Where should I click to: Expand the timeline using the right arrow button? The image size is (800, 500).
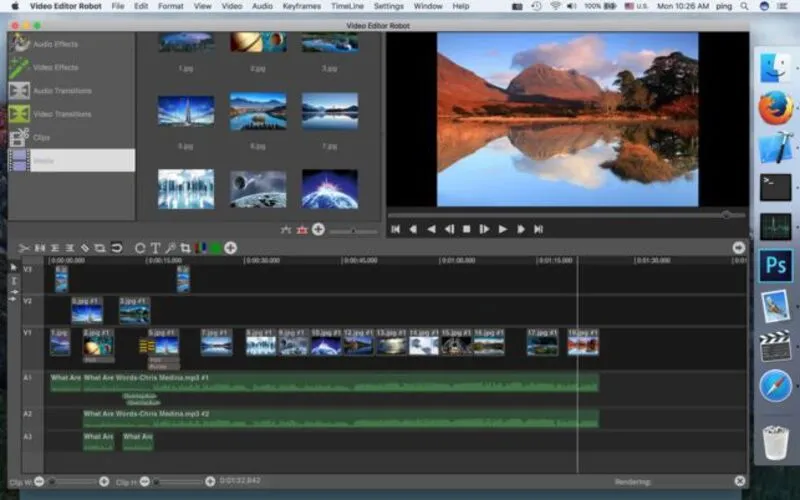tap(739, 247)
